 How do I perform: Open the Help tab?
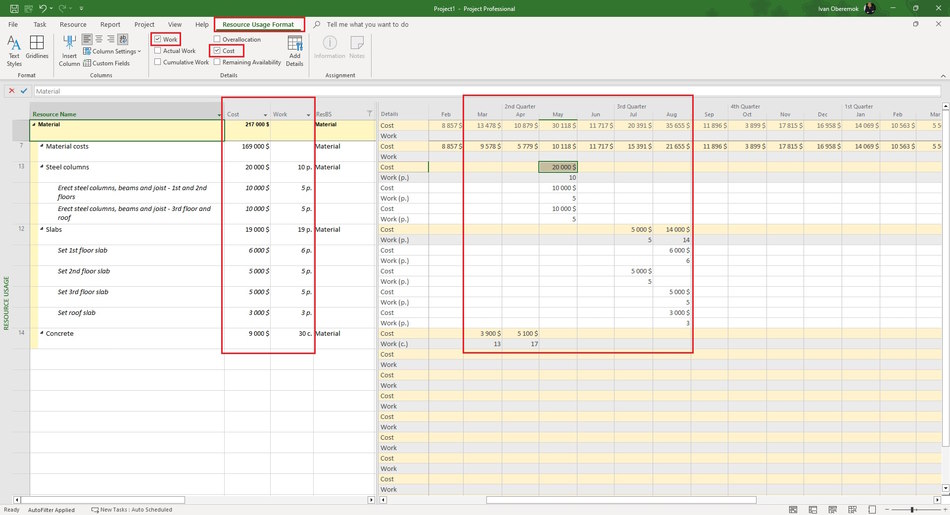(202, 25)
